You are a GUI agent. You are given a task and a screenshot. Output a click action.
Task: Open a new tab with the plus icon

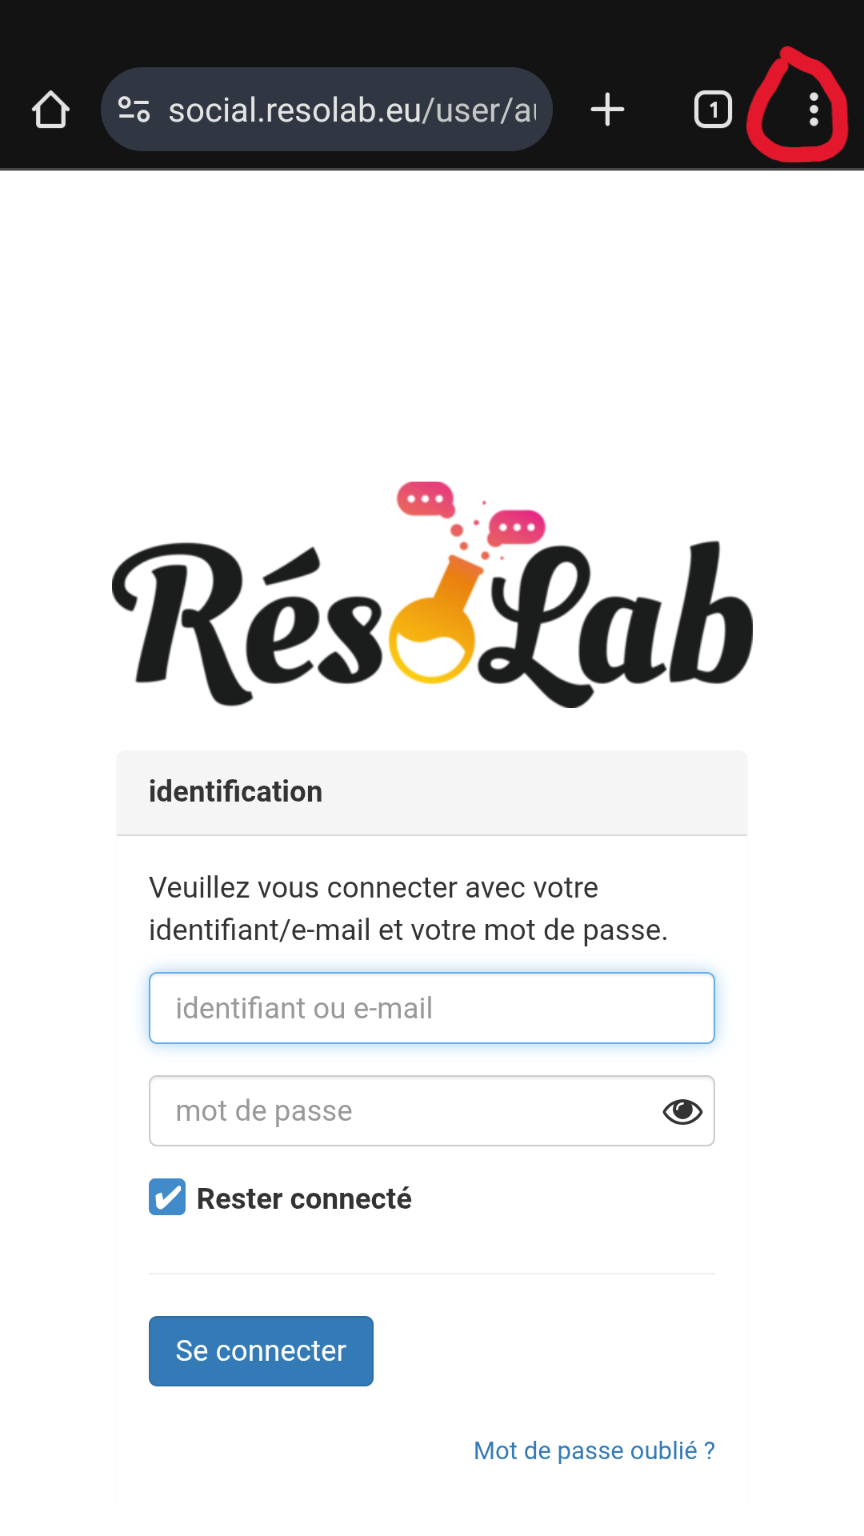[x=607, y=109]
